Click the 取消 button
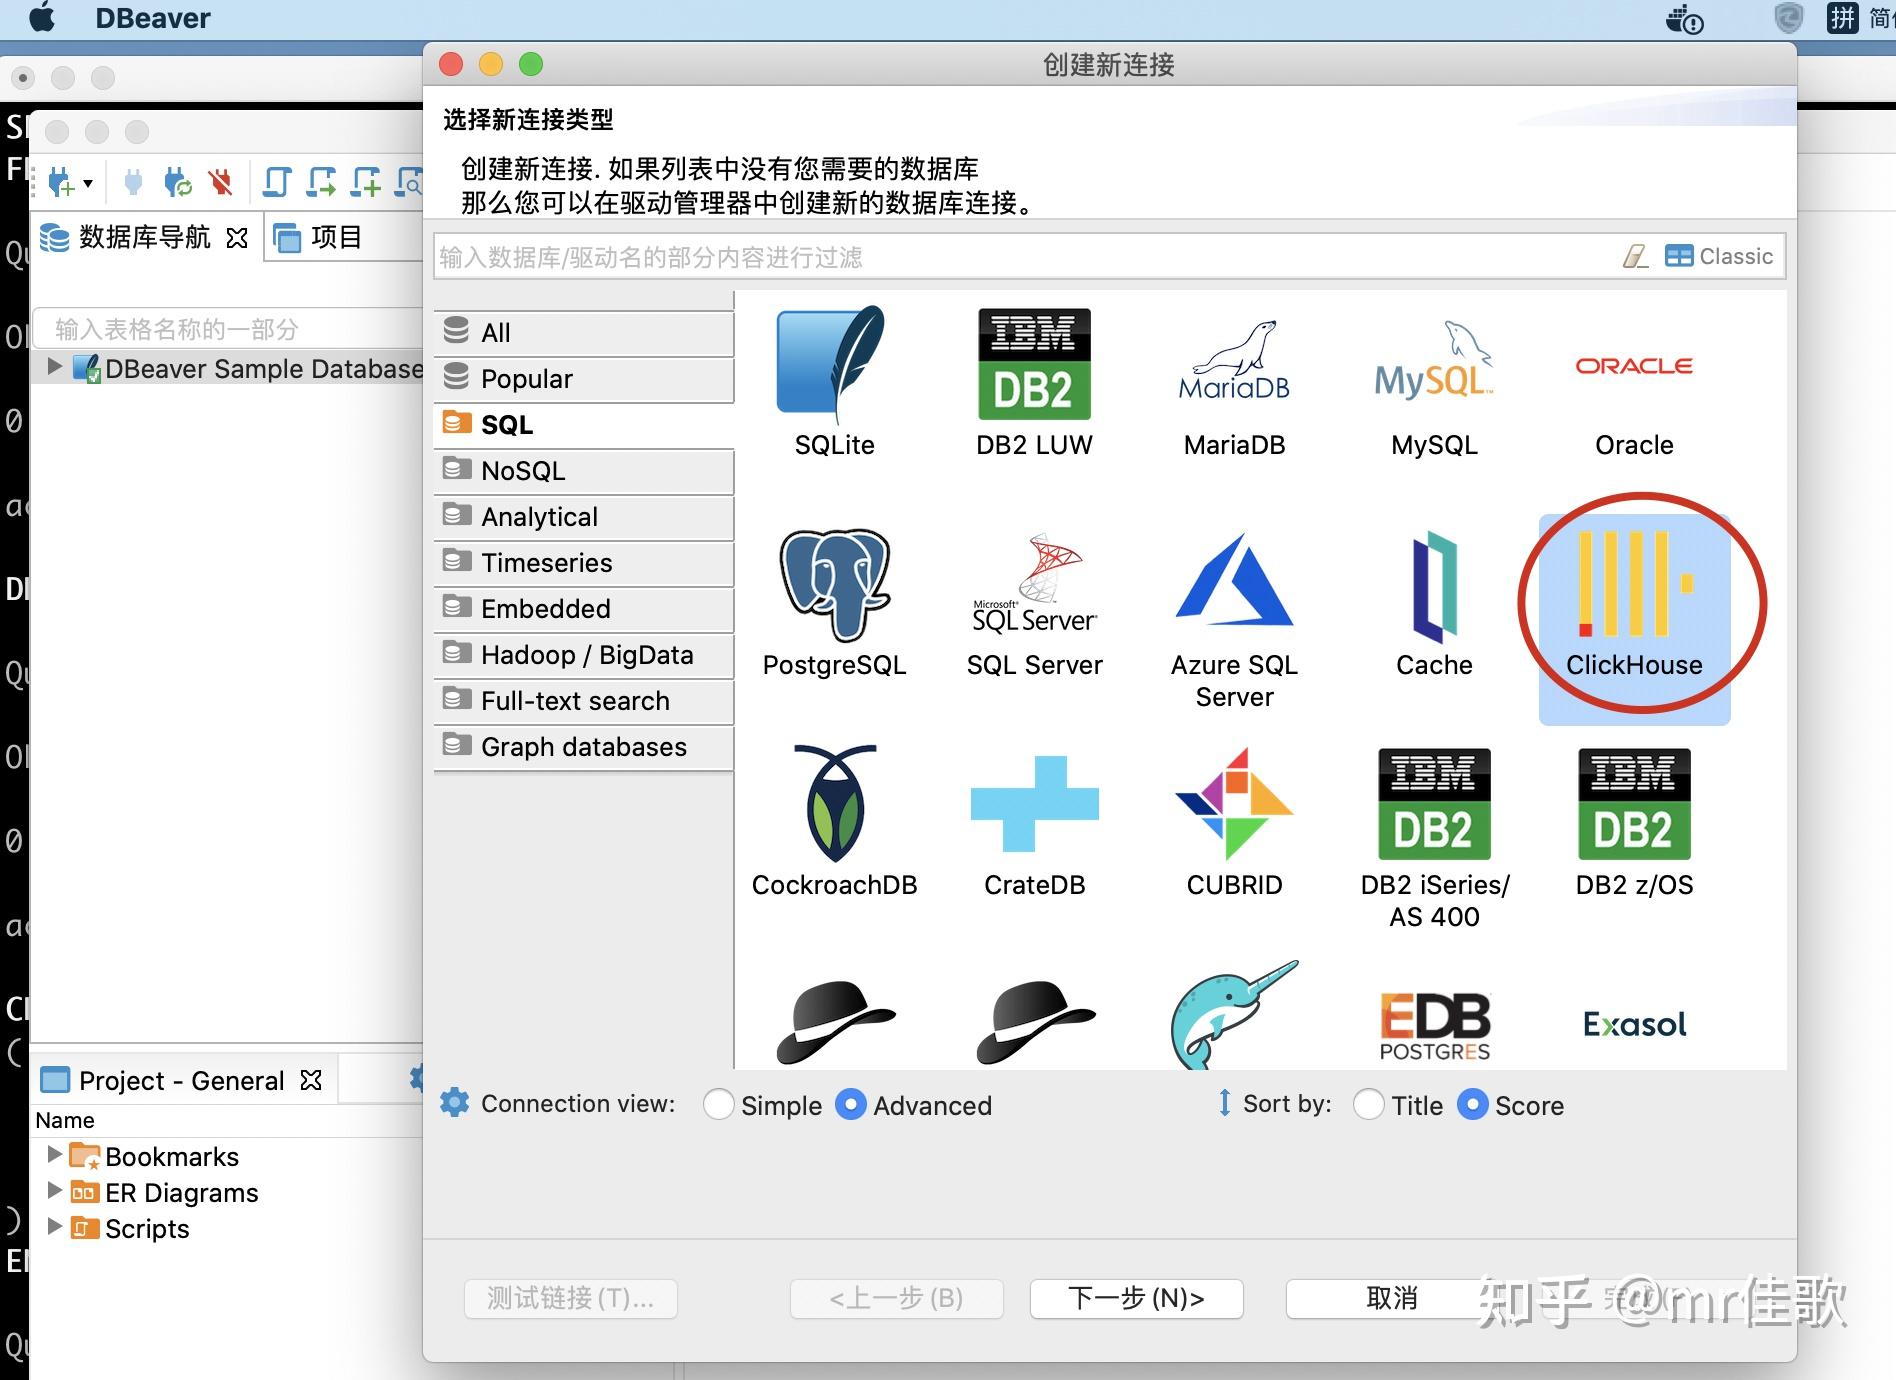 pos(1392,1298)
